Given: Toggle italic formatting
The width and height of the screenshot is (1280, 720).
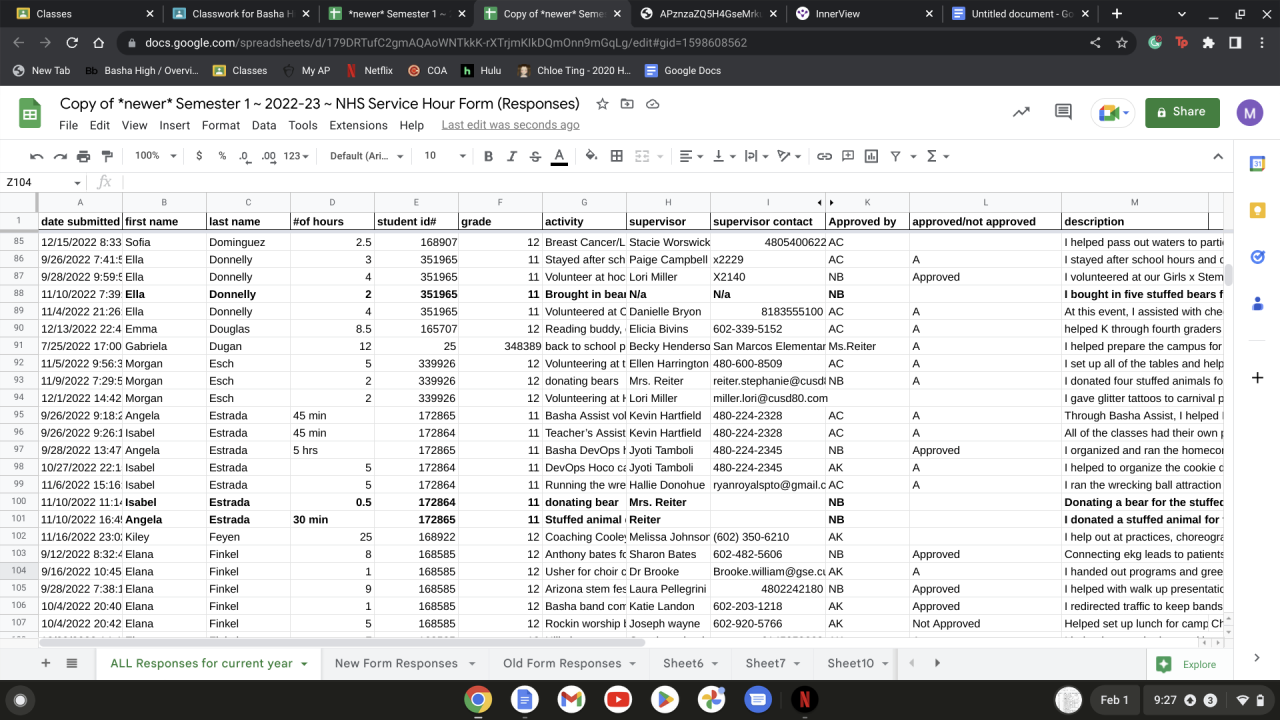Looking at the screenshot, I should 512,156.
